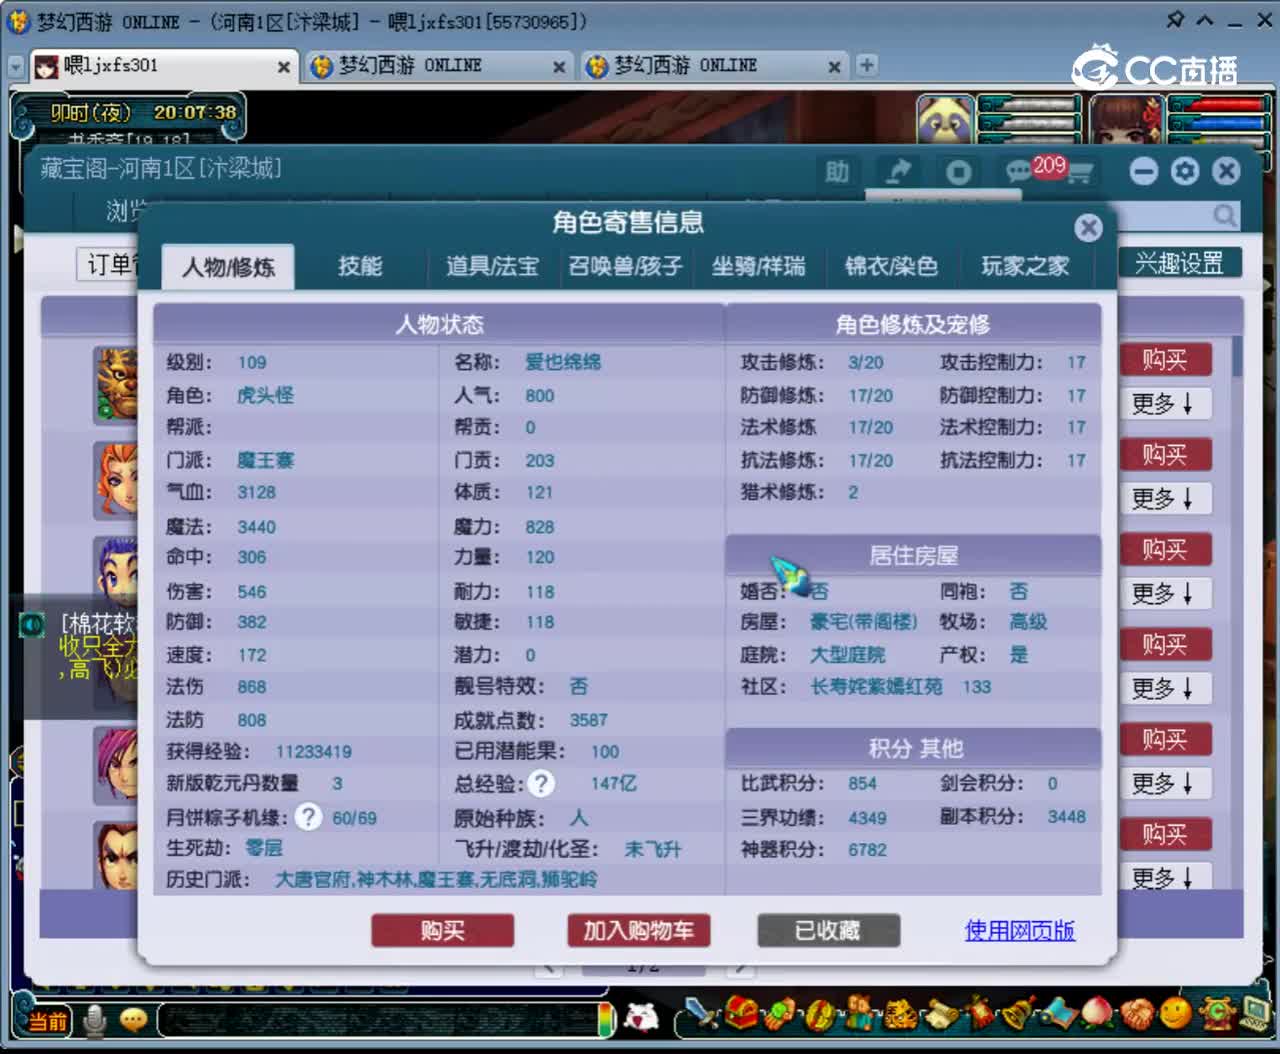Switch to the 道具/法宝 tab

coord(492,266)
